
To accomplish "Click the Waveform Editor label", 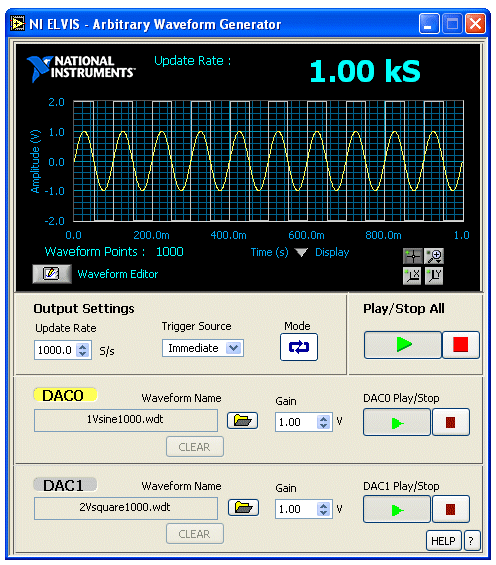I will pyautogui.click(x=118, y=274).
